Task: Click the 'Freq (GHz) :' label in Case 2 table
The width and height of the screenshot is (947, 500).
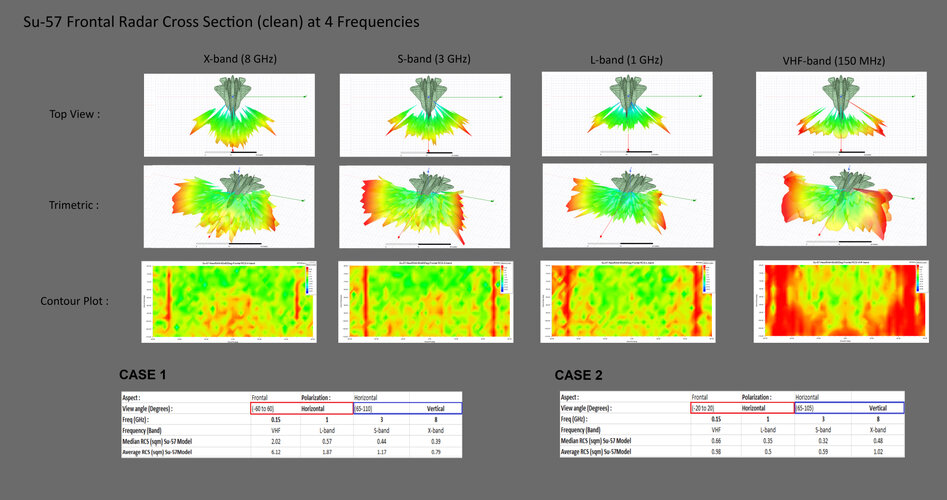Action: 575,419
